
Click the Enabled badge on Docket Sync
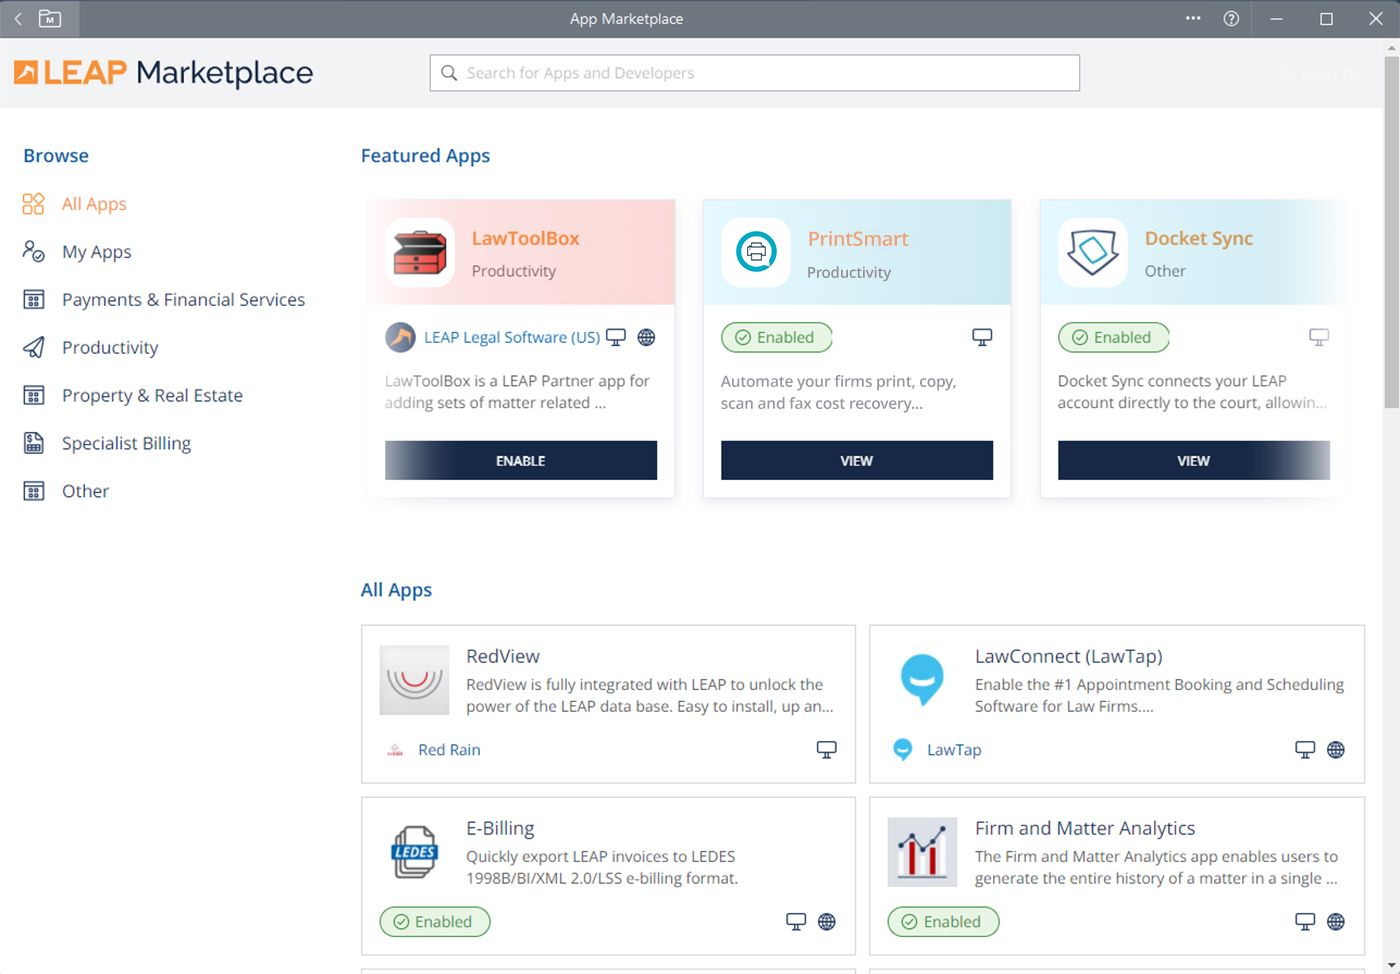click(1113, 337)
